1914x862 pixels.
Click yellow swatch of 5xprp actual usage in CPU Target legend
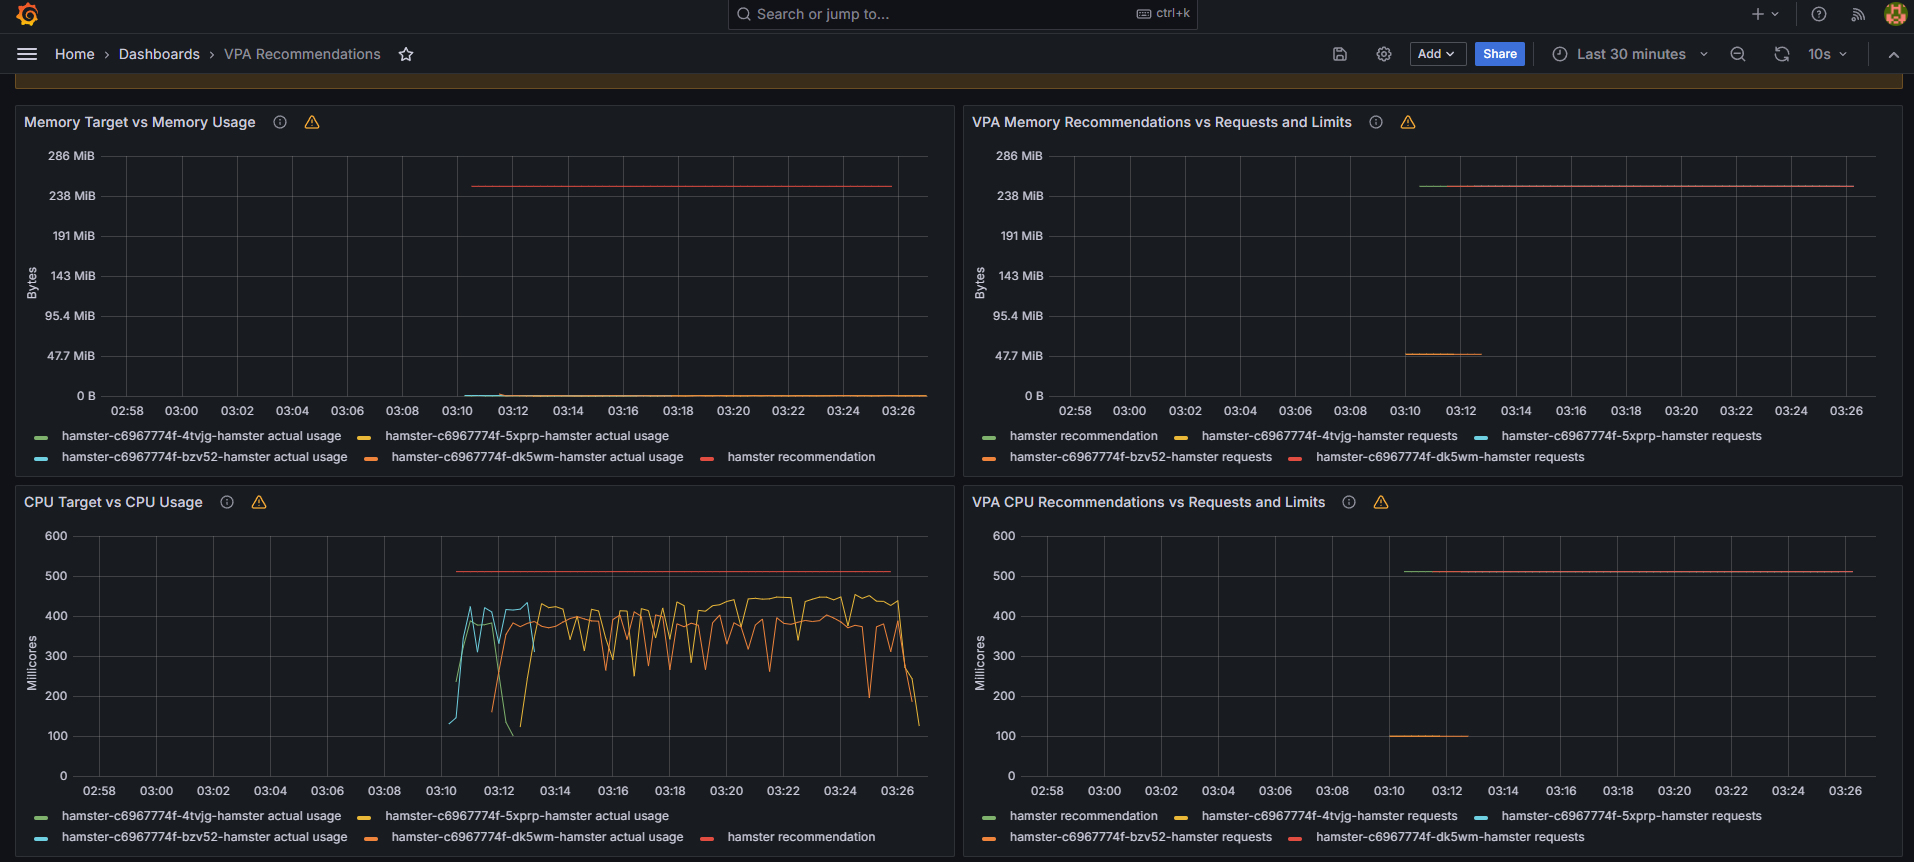[x=364, y=818]
